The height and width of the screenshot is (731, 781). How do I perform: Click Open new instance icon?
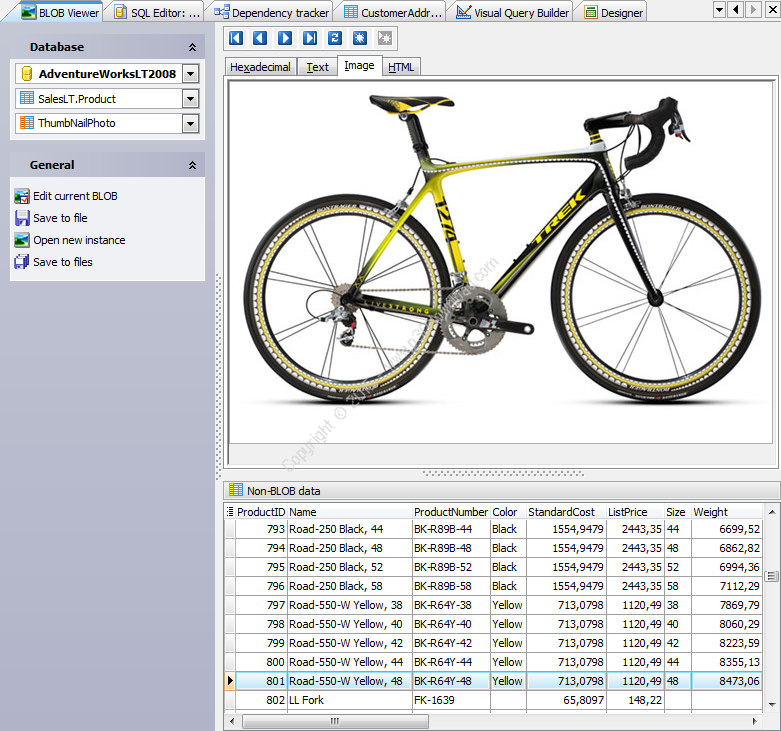point(22,240)
